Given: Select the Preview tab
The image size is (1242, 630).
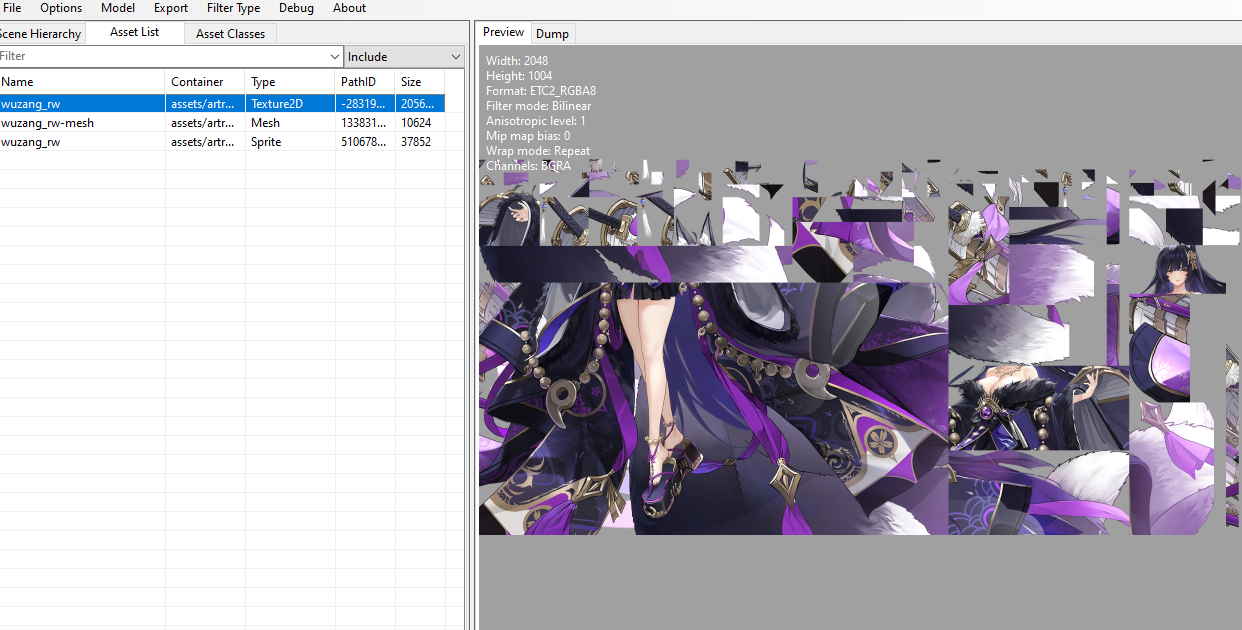Looking at the screenshot, I should click(x=503, y=31).
